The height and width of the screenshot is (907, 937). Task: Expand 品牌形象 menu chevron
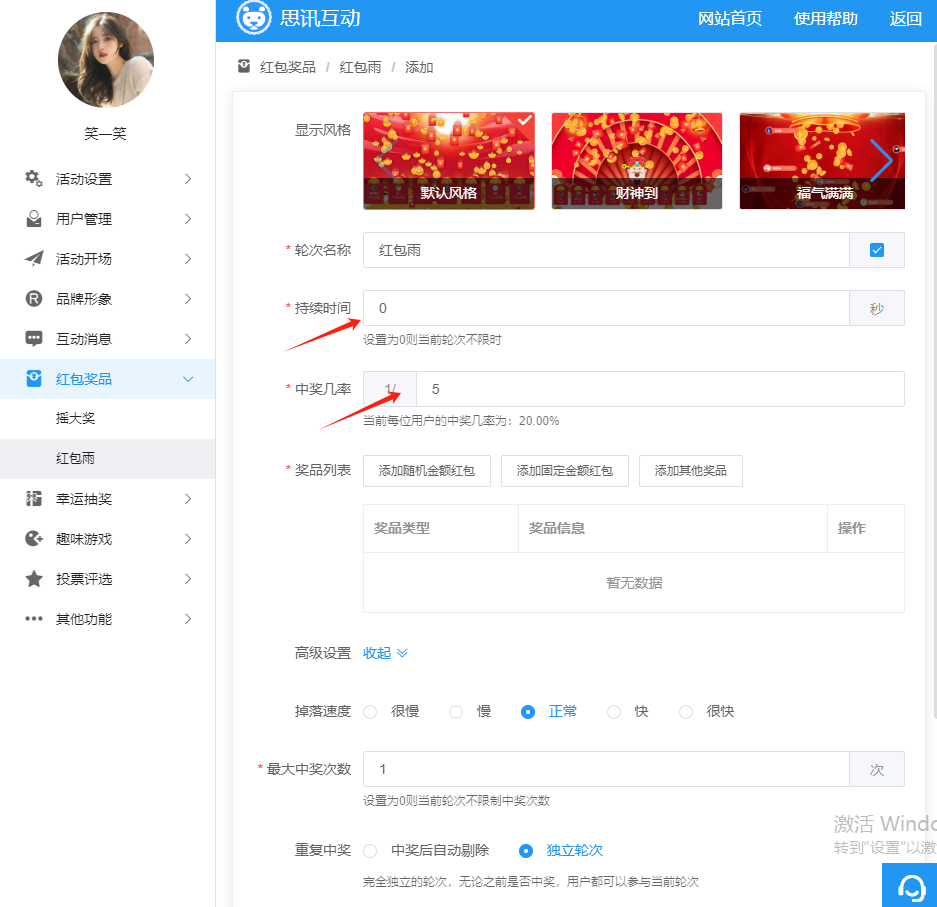pyautogui.click(x=188, y=299)
